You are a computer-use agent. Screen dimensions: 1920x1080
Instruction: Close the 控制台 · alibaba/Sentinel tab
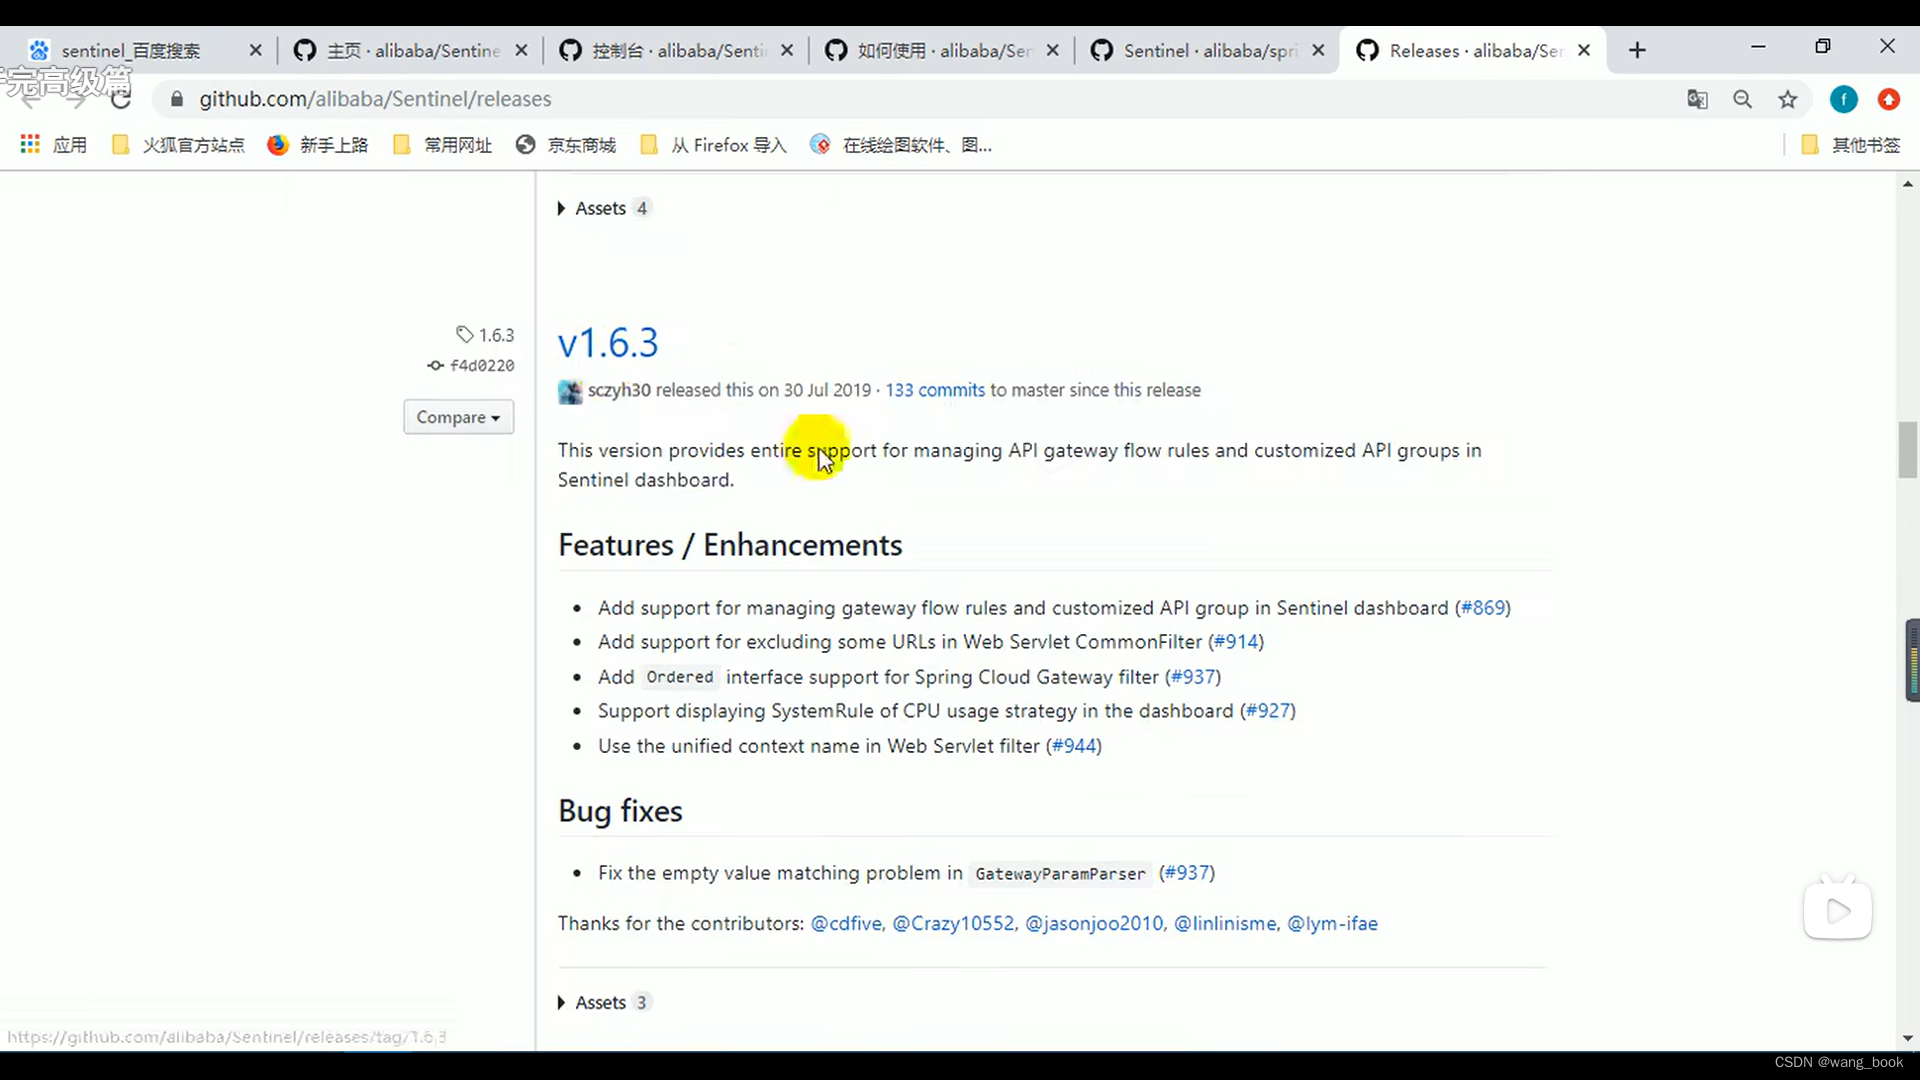(x=787, y=50)
